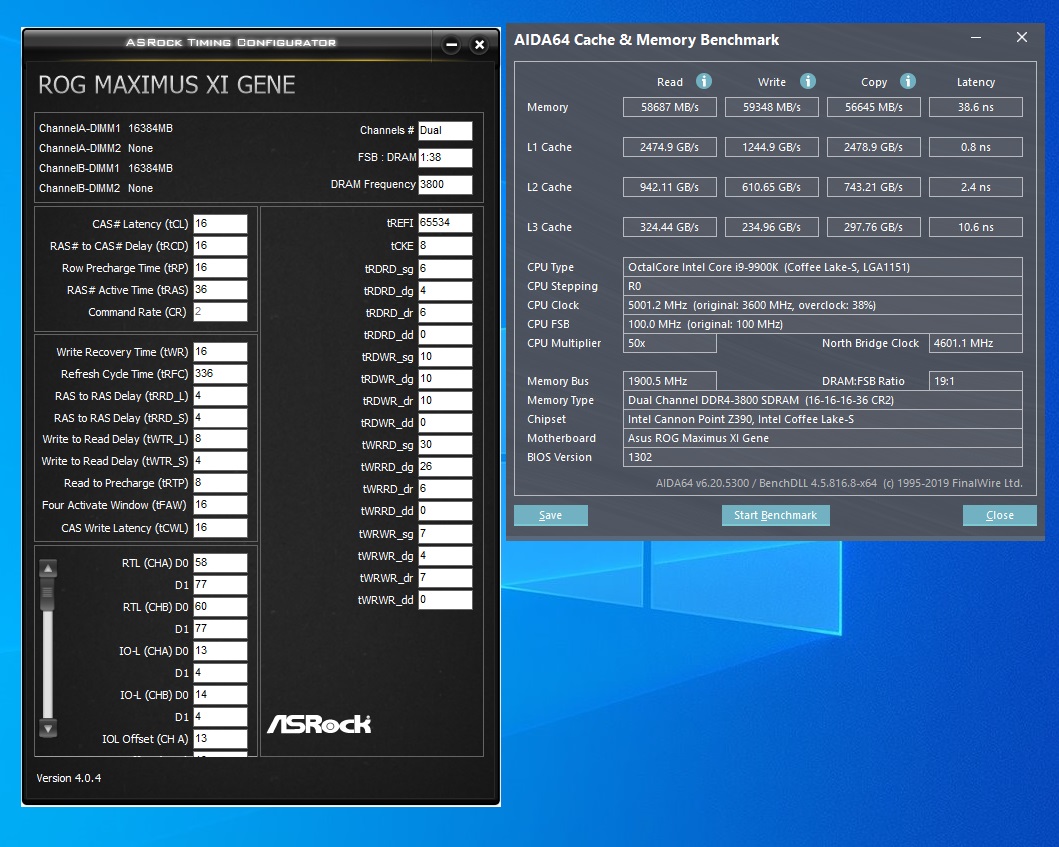This screenshot has height=847, width=1059.
Task: Select the tRDRD_sg field
Action: (x=445, y=269)
